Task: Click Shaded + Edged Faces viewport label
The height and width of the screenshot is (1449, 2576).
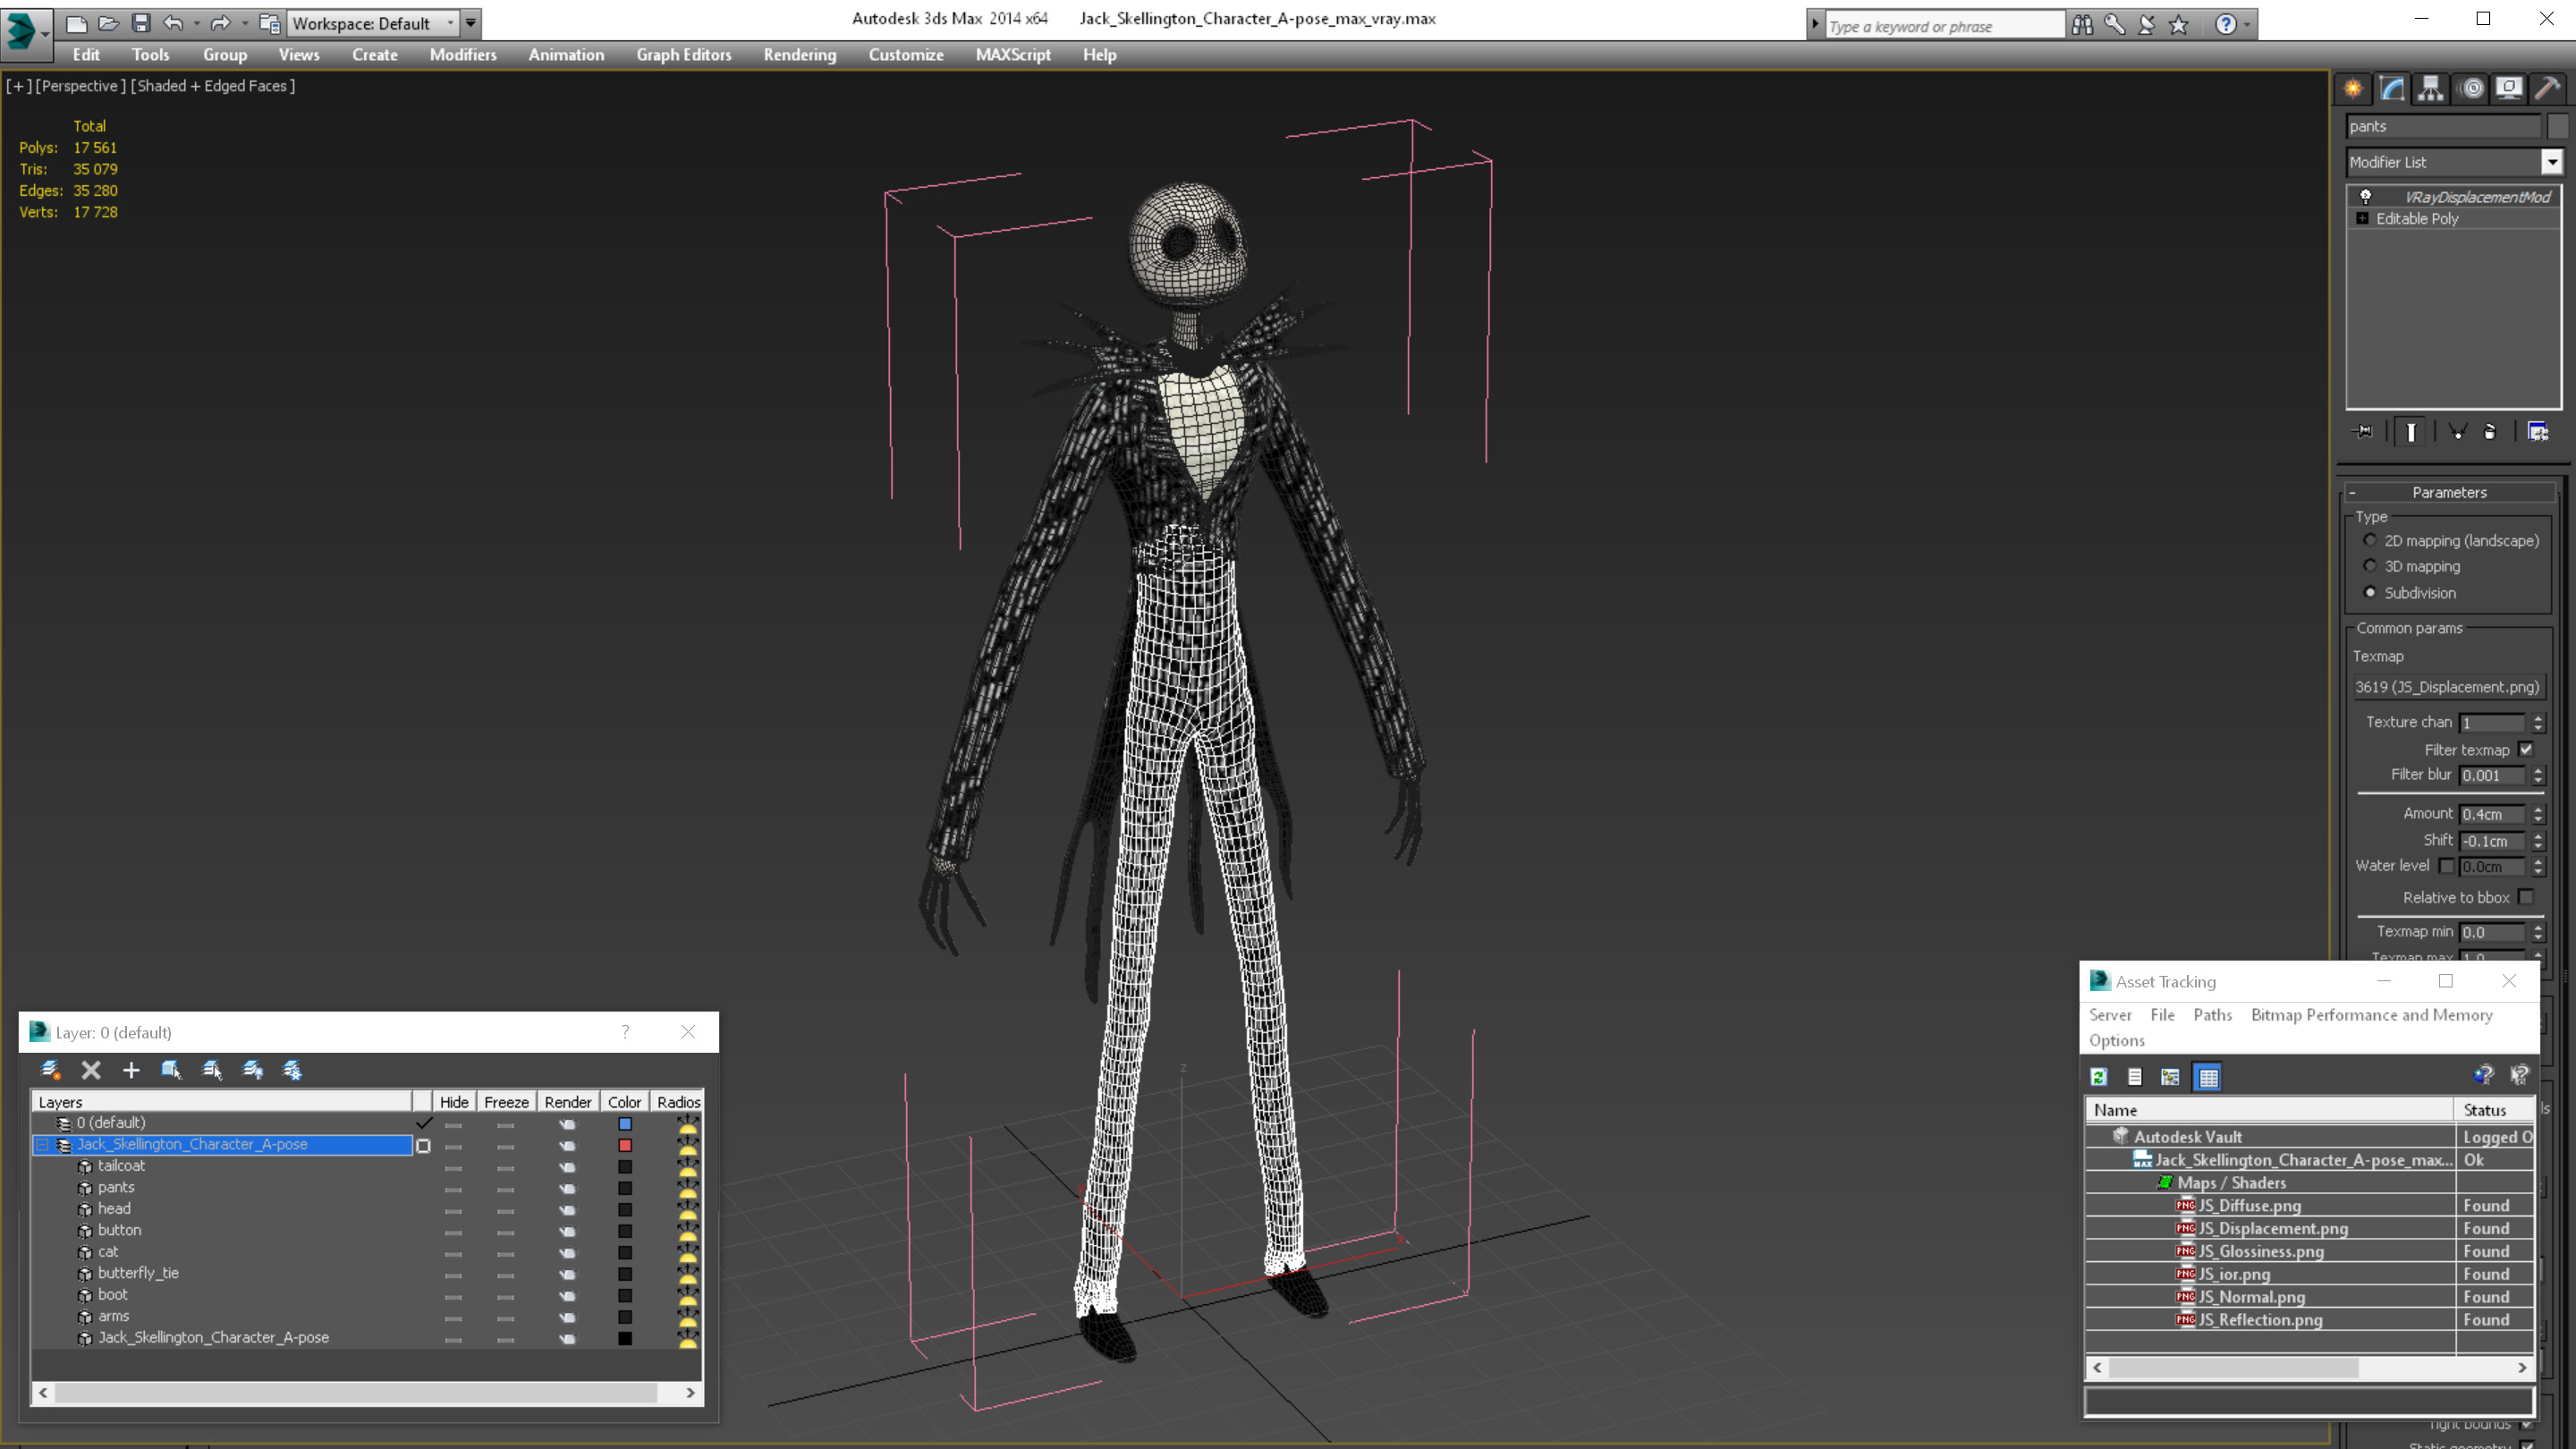Action: click(x=213, y=86)
